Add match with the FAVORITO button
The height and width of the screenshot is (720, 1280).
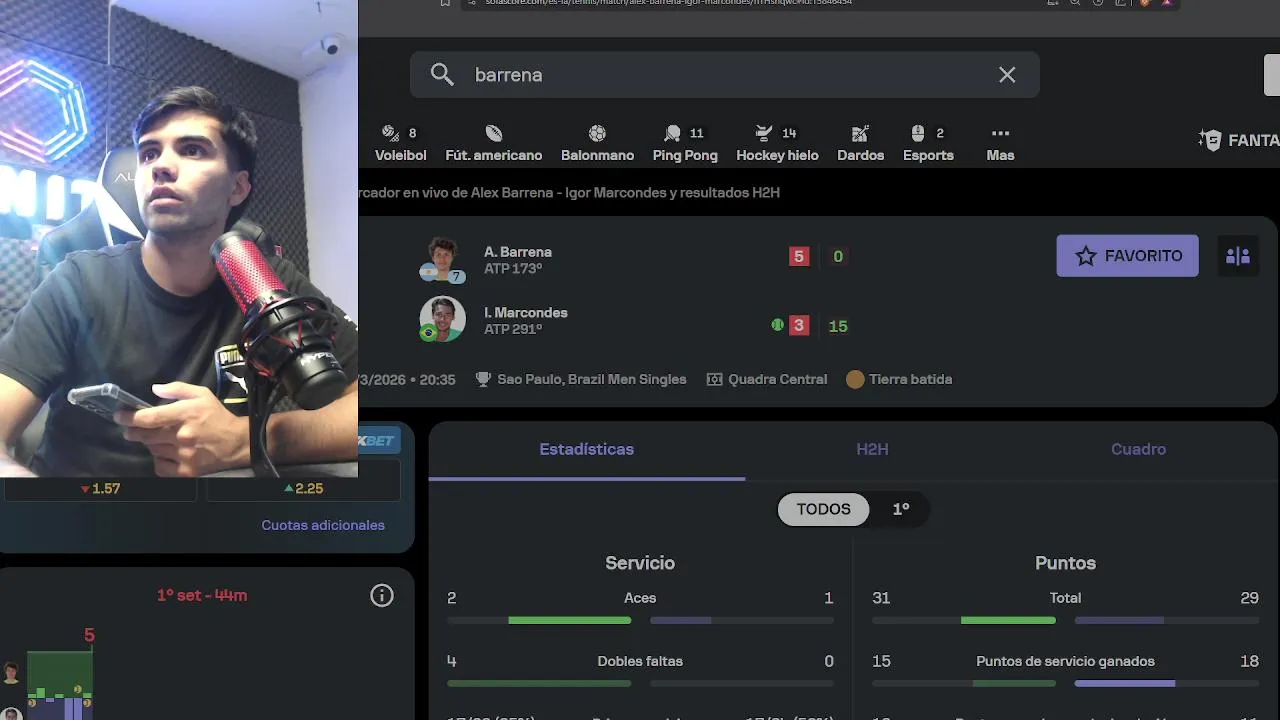[1127, 256]
